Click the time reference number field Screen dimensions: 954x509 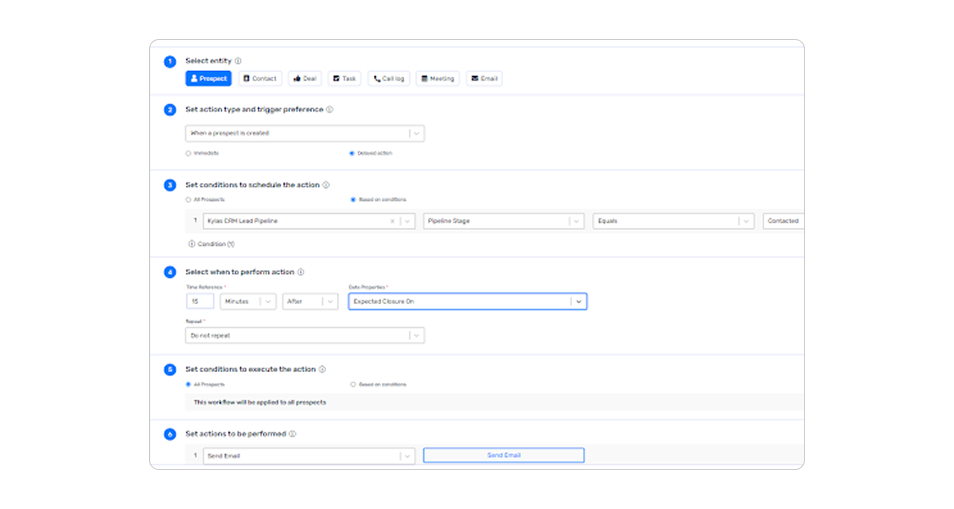click(x=200, y=301)
